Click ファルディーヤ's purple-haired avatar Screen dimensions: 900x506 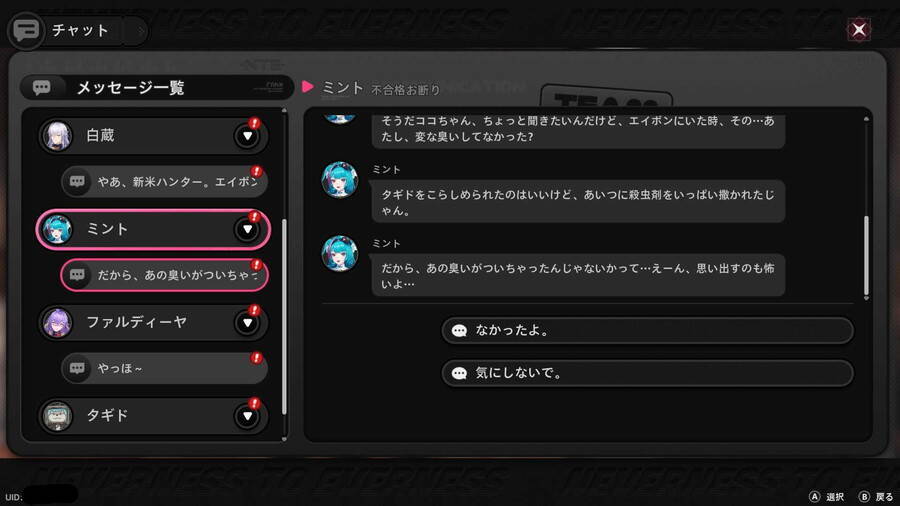57,322
